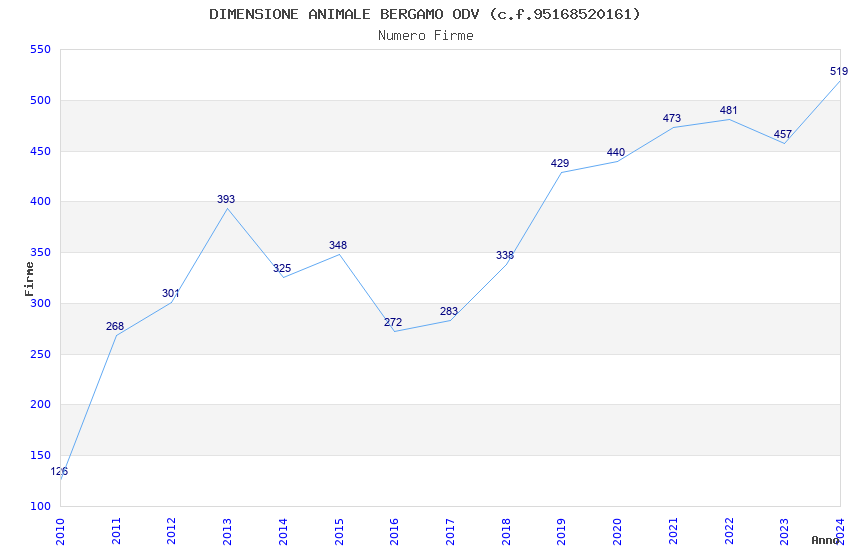Click x-axis year label 2023
The image size is (850, 550).
[784, 531]
